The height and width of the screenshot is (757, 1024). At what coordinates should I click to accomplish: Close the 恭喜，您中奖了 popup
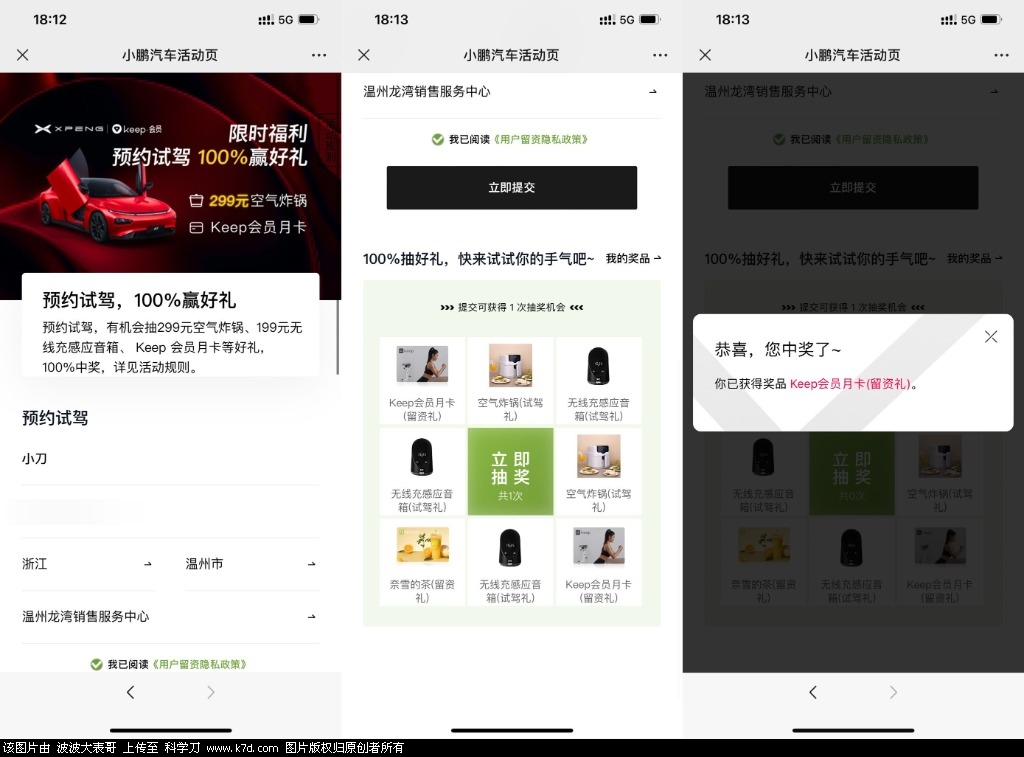990,337
